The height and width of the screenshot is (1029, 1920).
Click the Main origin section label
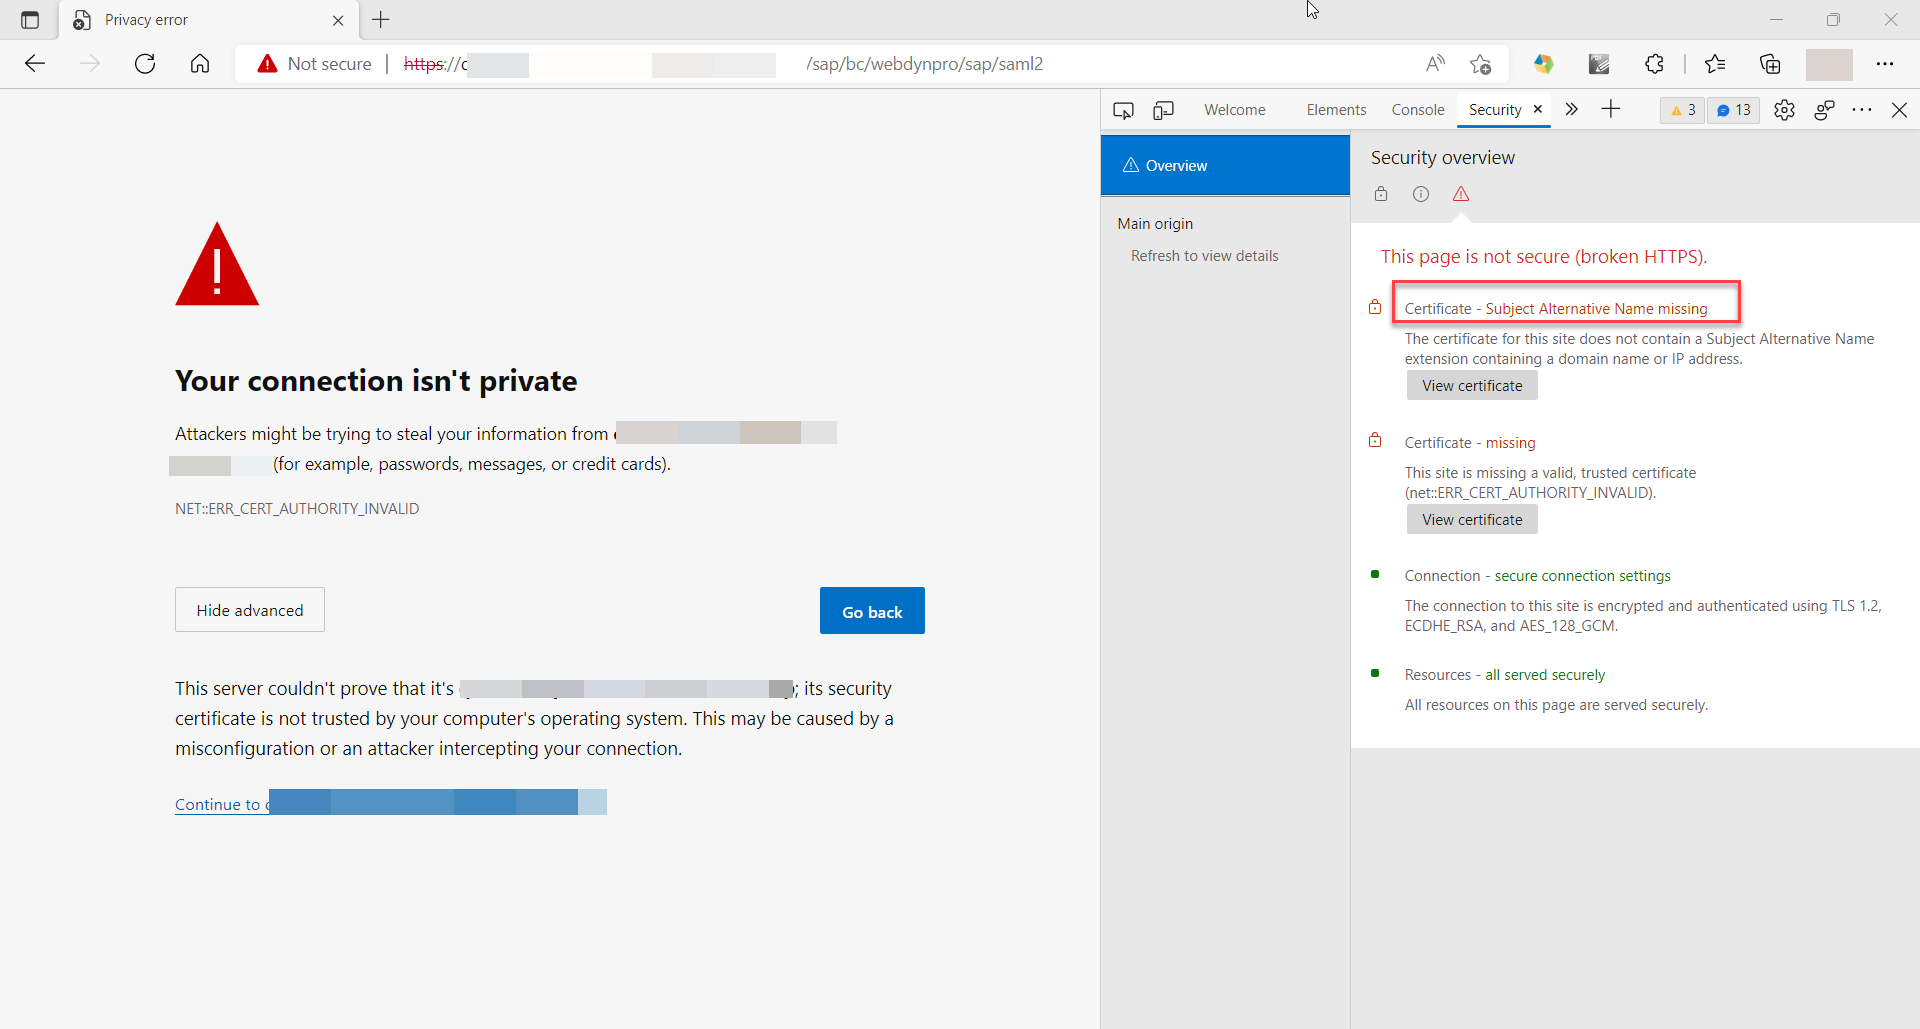pyautogui.click(x=1155, y=224)
